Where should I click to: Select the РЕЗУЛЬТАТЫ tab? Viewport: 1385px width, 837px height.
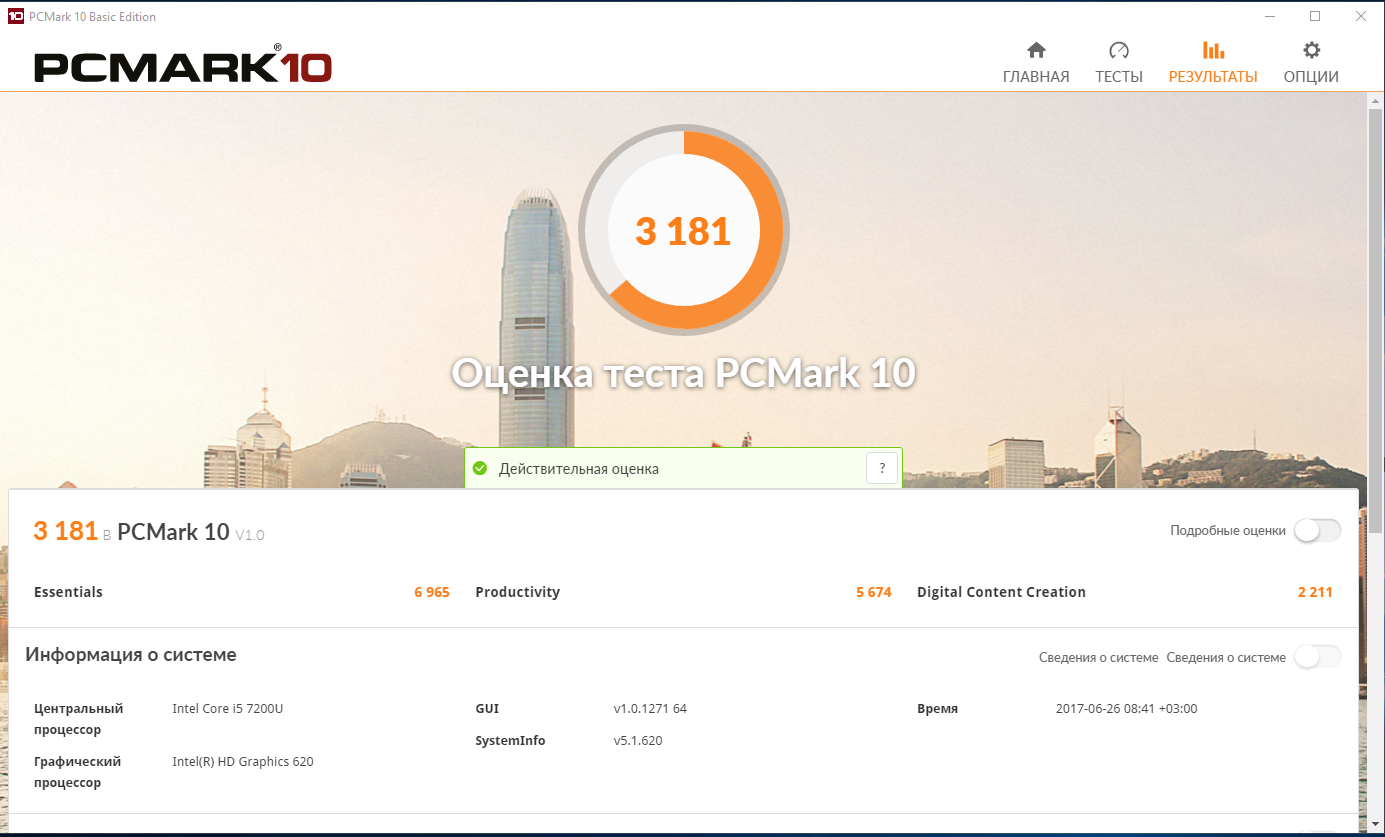pos(1213,63)
